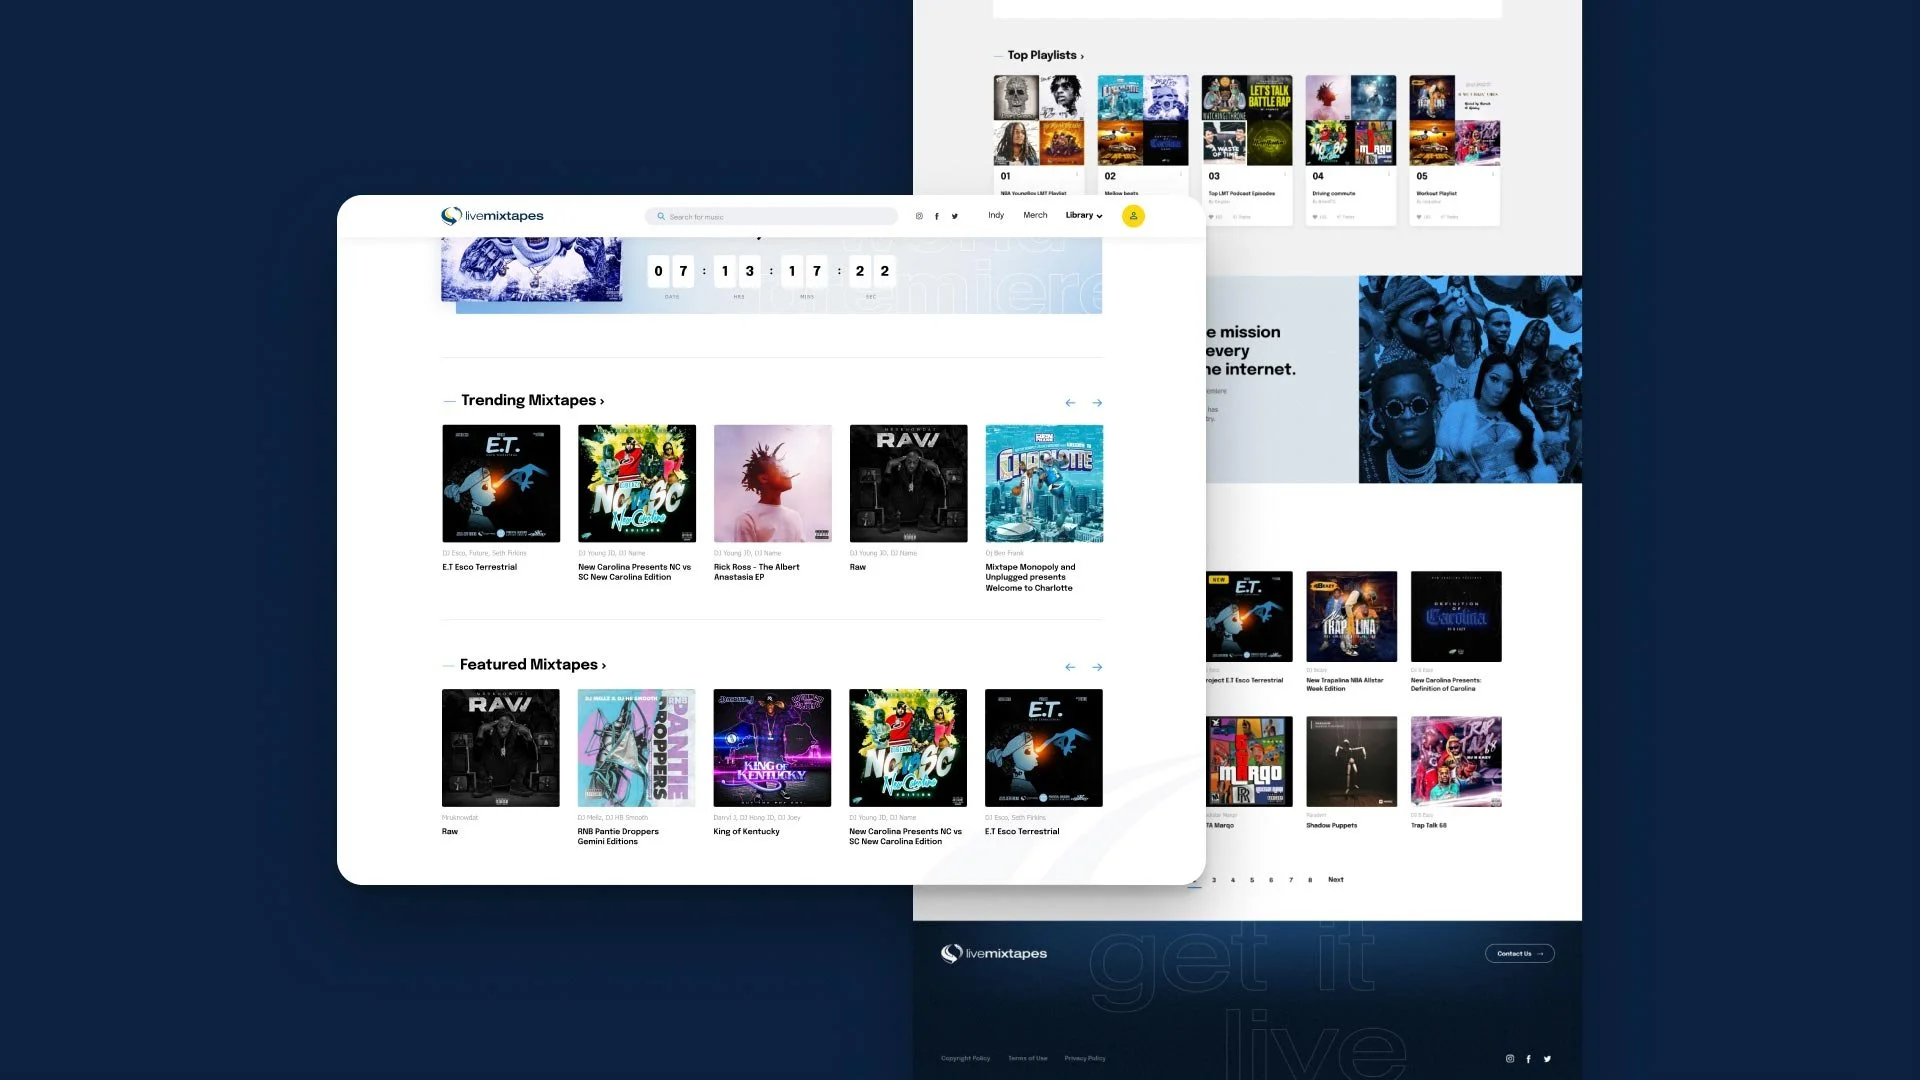The height and width of the screenshot is (1080, 1920).
Task: Open Terms of Use footer link
Action: [x=1027, y=1058]
